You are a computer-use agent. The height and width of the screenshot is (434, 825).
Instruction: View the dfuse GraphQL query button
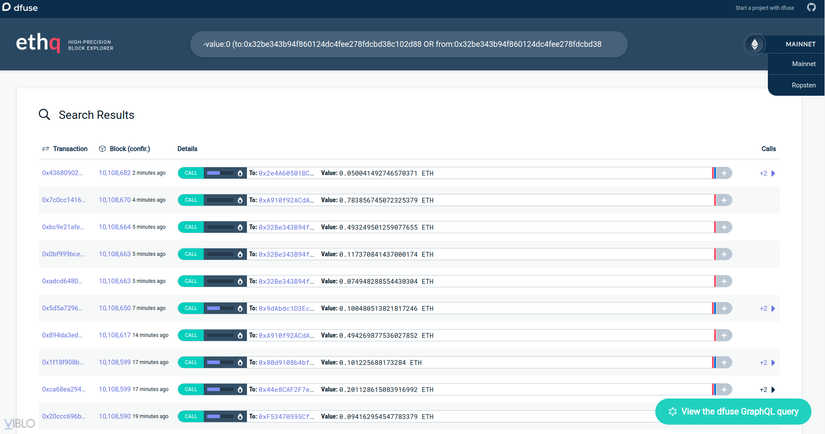tap(733, 411)
